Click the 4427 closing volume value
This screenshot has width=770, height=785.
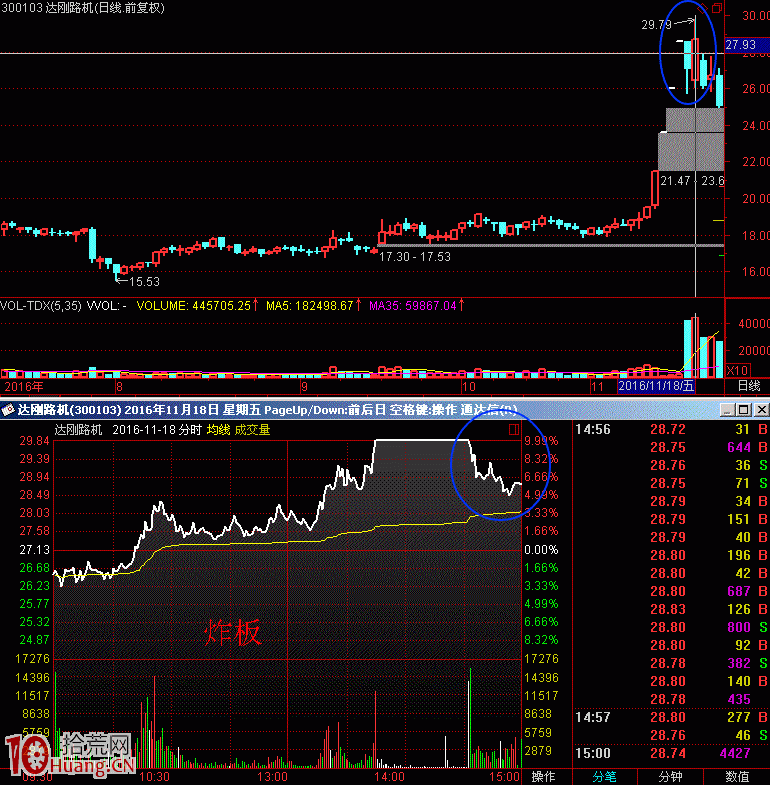734,753
